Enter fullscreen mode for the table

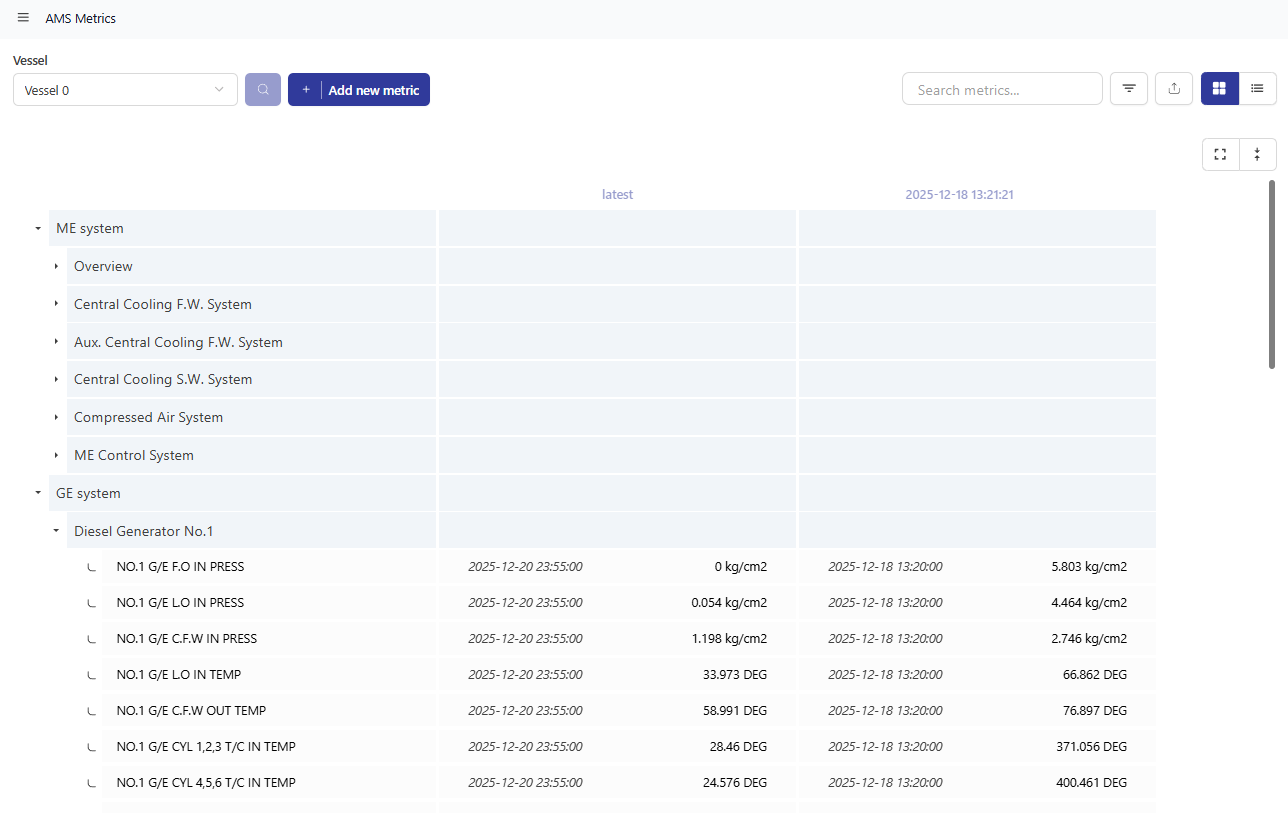point(1220,154)
